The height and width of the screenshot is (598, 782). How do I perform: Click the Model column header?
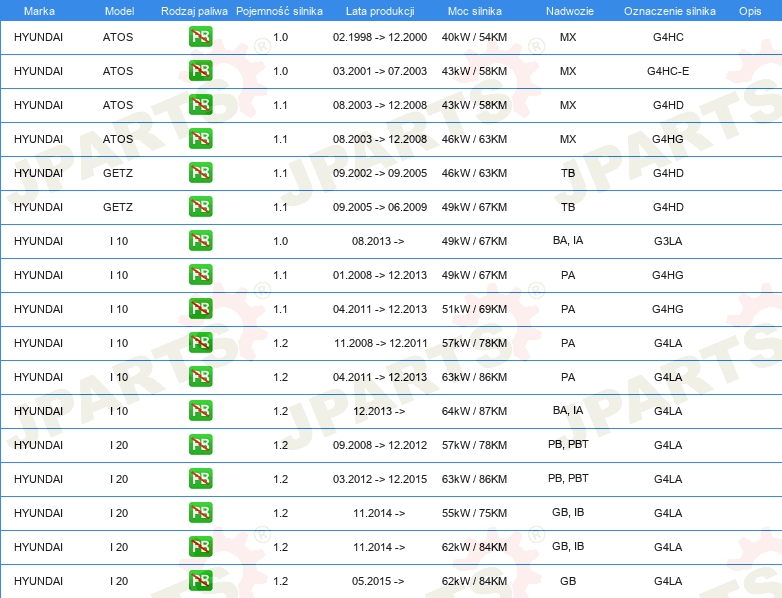point(119,11)
